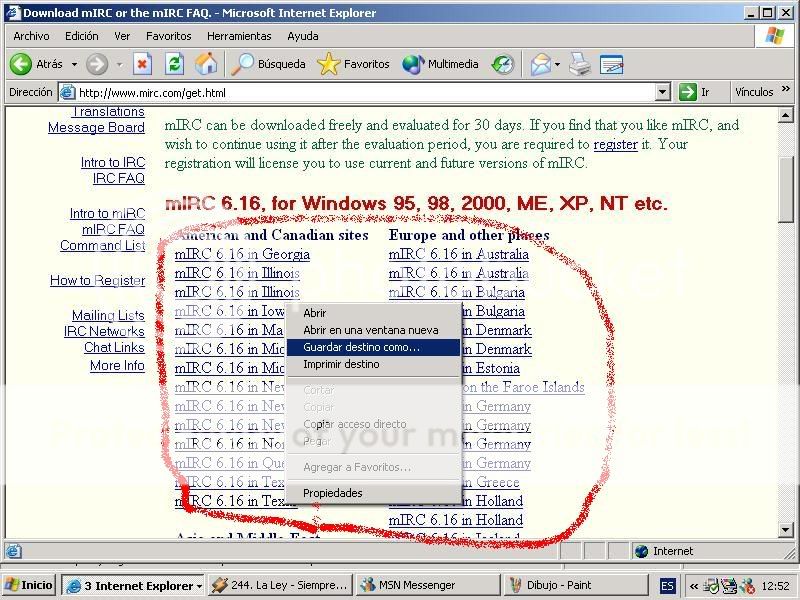Open the Herramientas menu
This screenshot has height=600, width=800.
[239, 36]
